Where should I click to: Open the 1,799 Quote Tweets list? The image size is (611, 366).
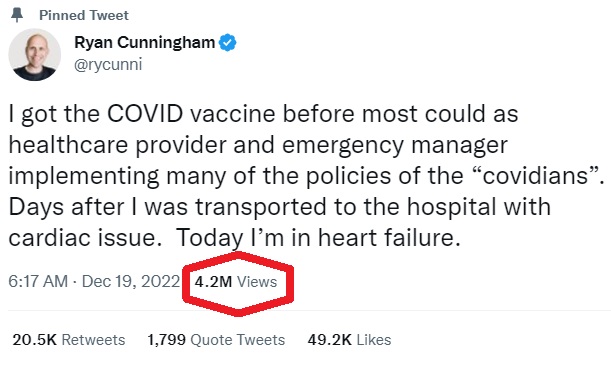tap(216, 340)
